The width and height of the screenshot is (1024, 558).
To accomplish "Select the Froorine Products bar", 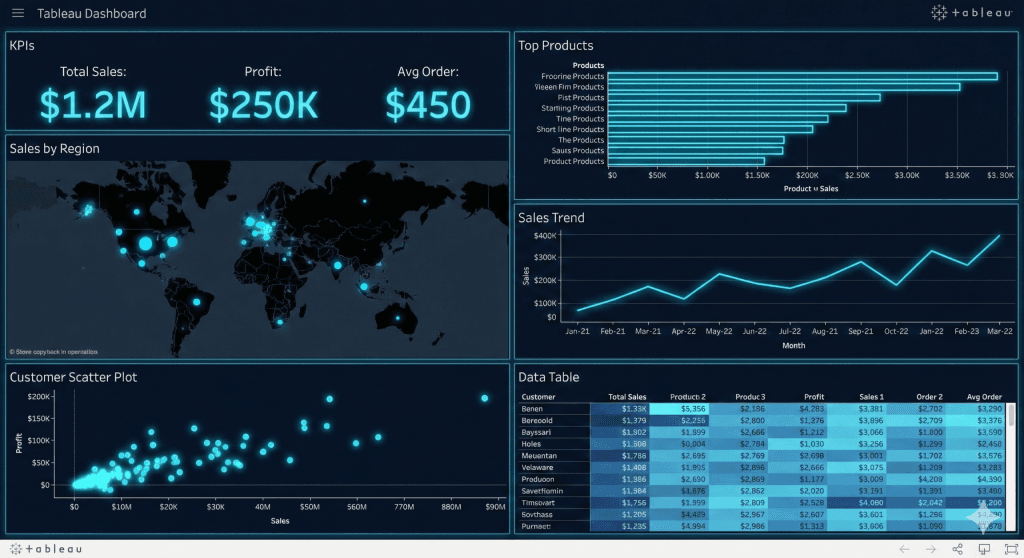I will pyautogui.click(x=802, y=76).
